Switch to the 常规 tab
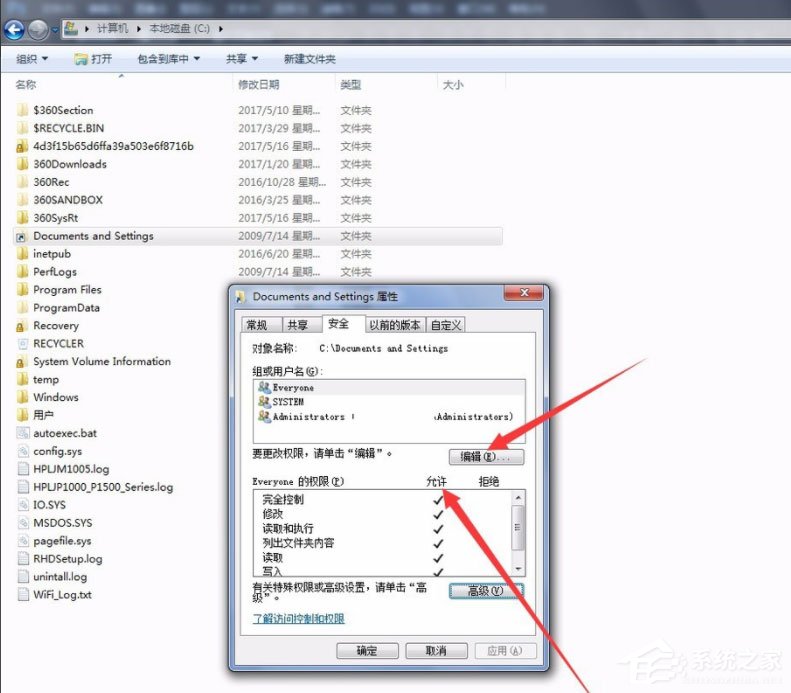Viewport: 791px width, 693px height. pyautogui.click(x=257, y=325)
